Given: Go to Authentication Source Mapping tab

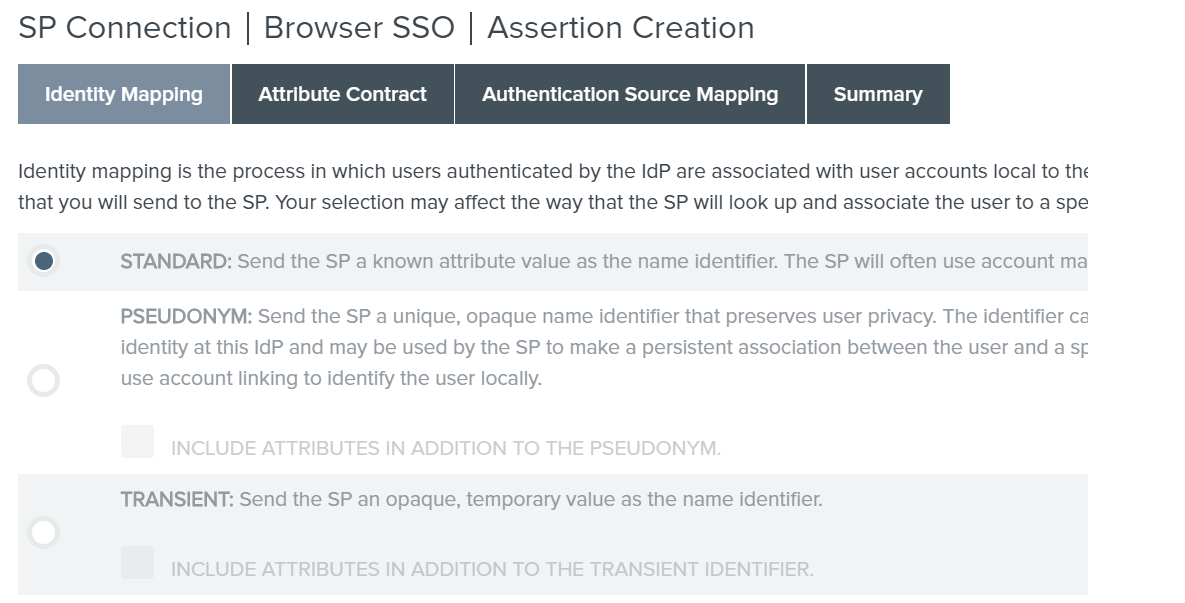Looking at the screenshot, I should 630,95.
